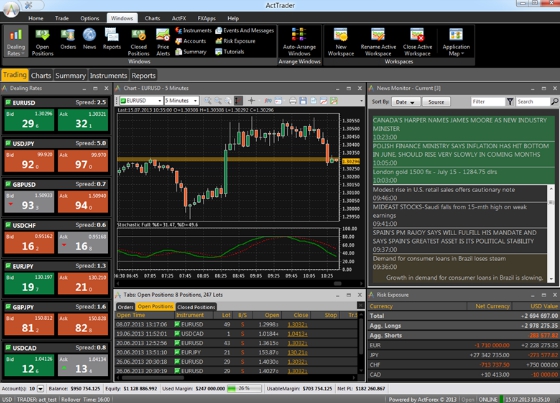
Task: Switch to the Orders tab in positions panel
Action: point(125,307)
